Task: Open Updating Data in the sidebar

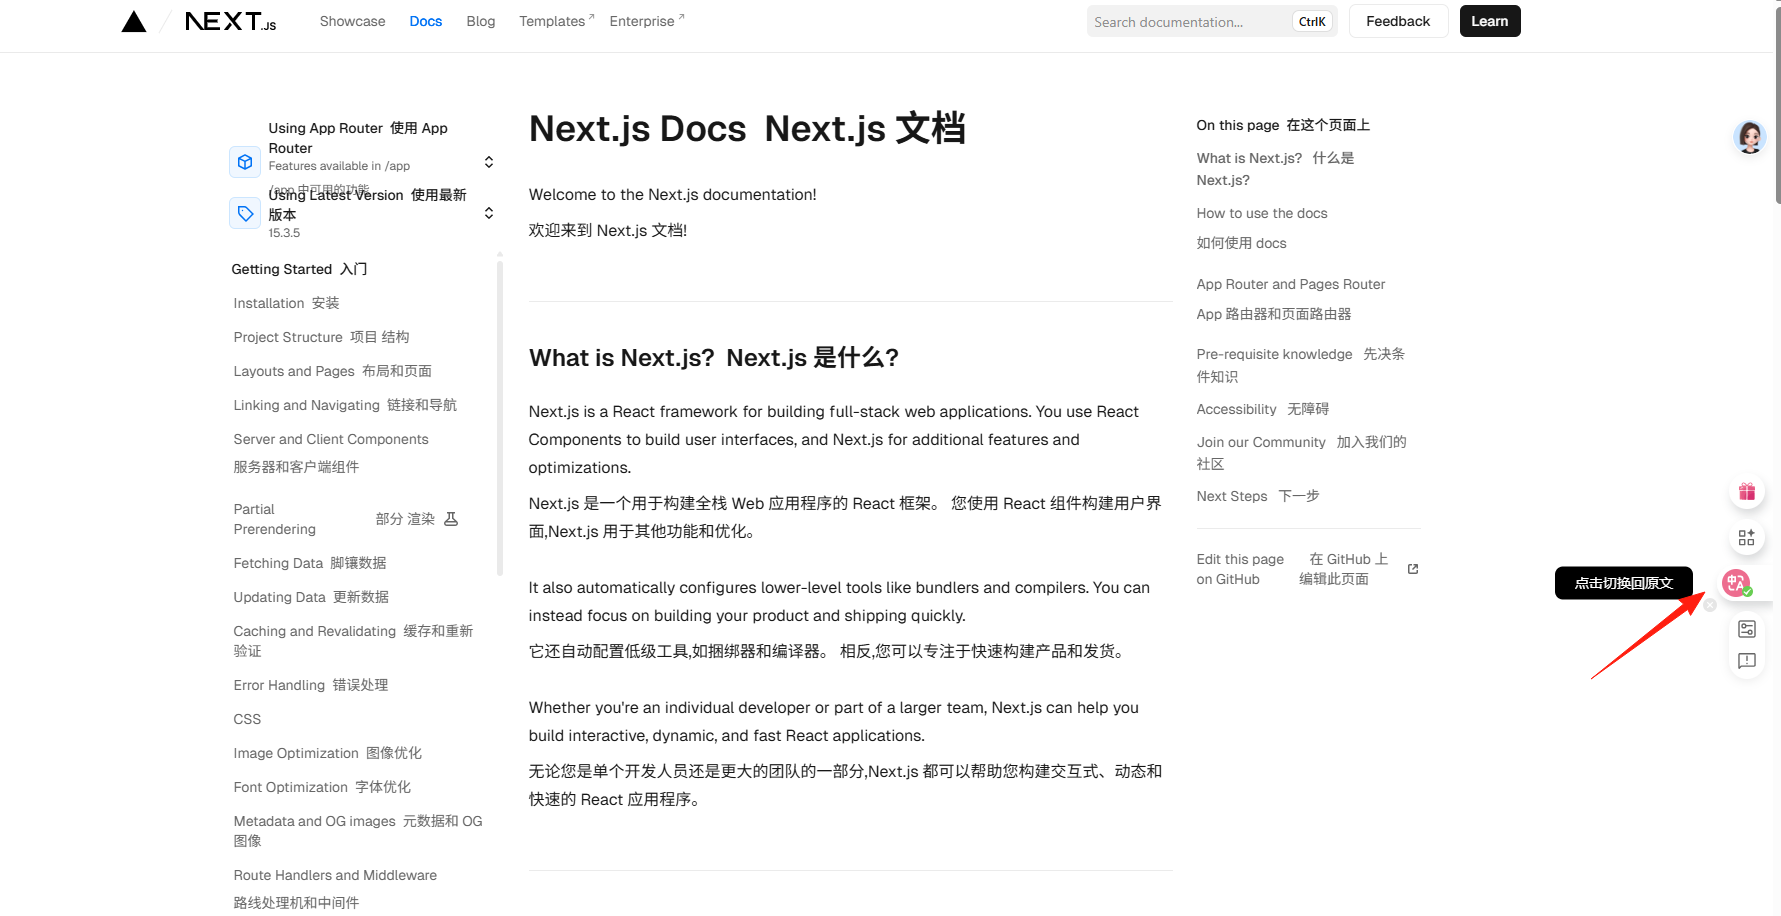Action: pyautogui.click(x=311, y=597)
